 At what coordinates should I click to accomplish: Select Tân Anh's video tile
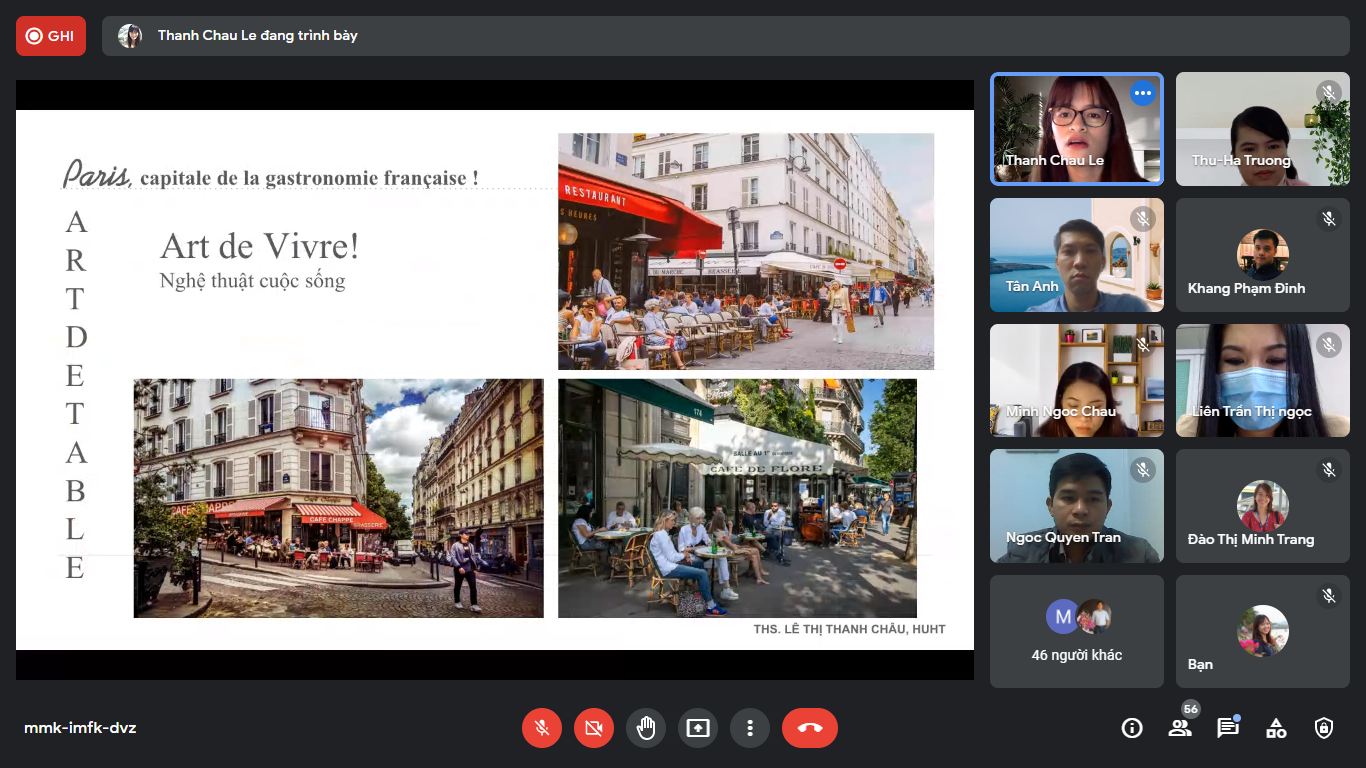tap(1077, 255)
